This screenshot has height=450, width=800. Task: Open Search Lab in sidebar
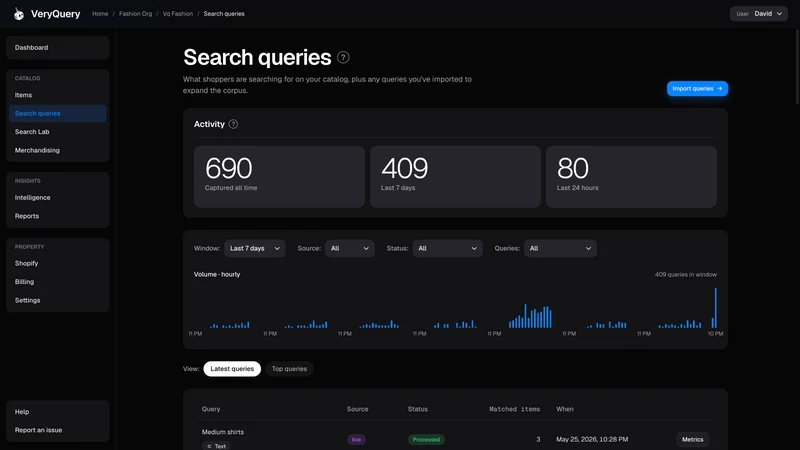pos(58,132)
